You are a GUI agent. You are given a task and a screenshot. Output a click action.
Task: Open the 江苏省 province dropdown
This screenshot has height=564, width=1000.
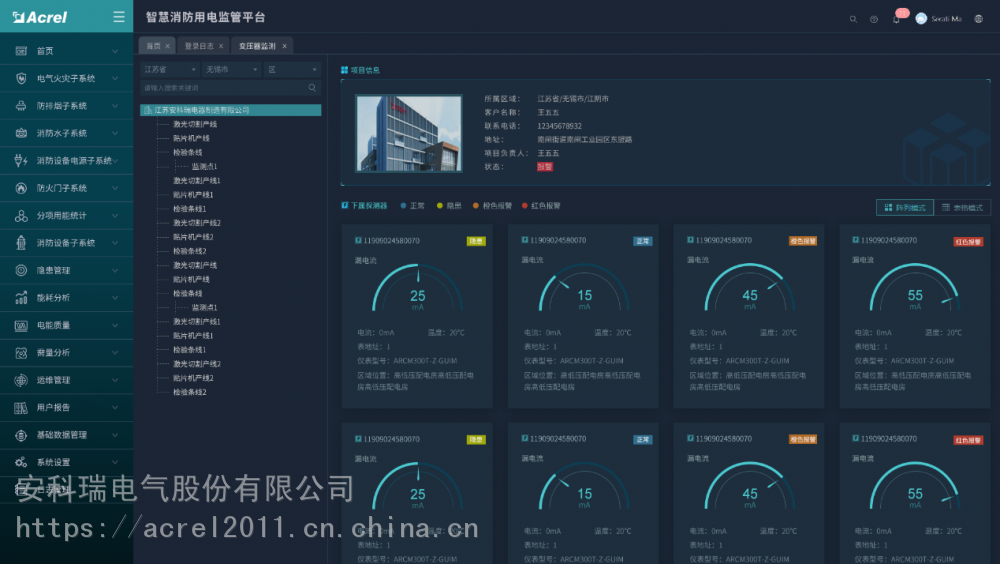click(169, 70)
